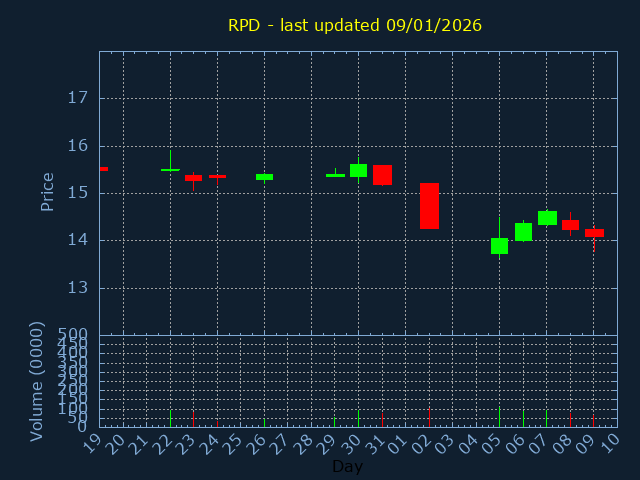Click the red volume bar on day 31
The height and width of the screenshot is (480, 640).
pos(382,419)
